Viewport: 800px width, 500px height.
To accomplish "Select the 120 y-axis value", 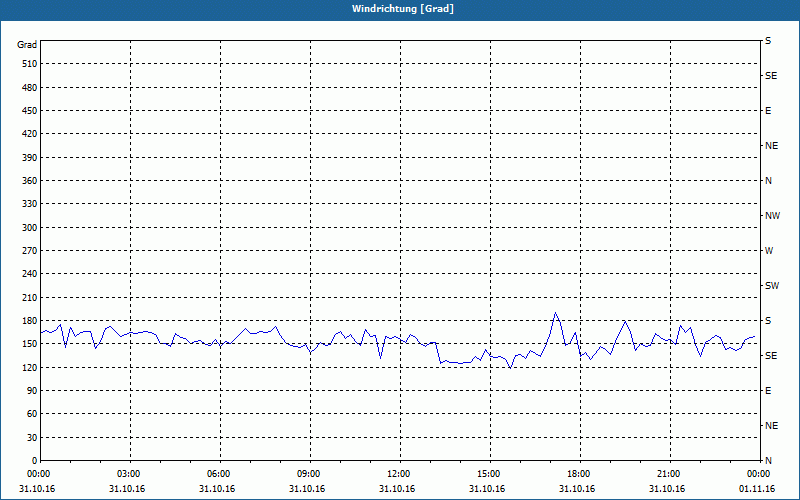I will (30, 367).
